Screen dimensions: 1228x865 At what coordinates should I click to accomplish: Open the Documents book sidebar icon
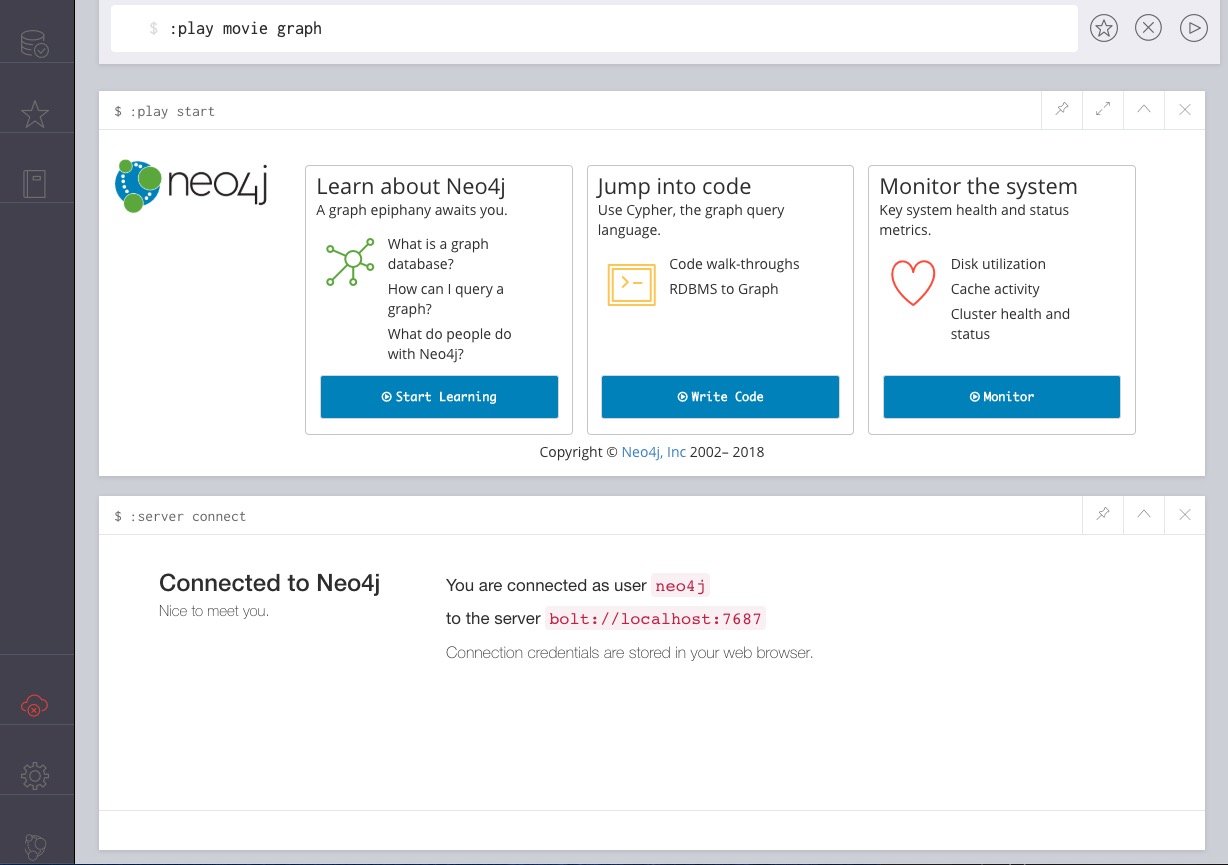point(35,184)
